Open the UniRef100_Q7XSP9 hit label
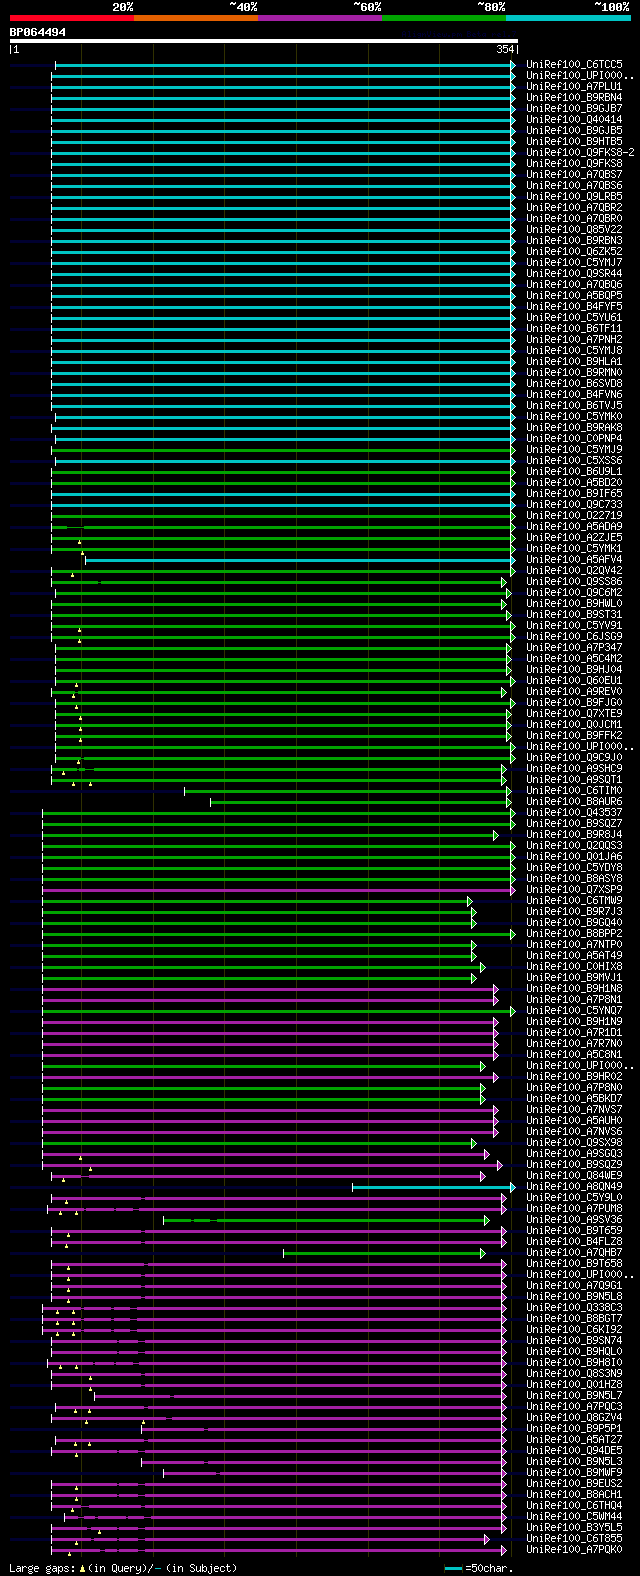 coord(574,889)
